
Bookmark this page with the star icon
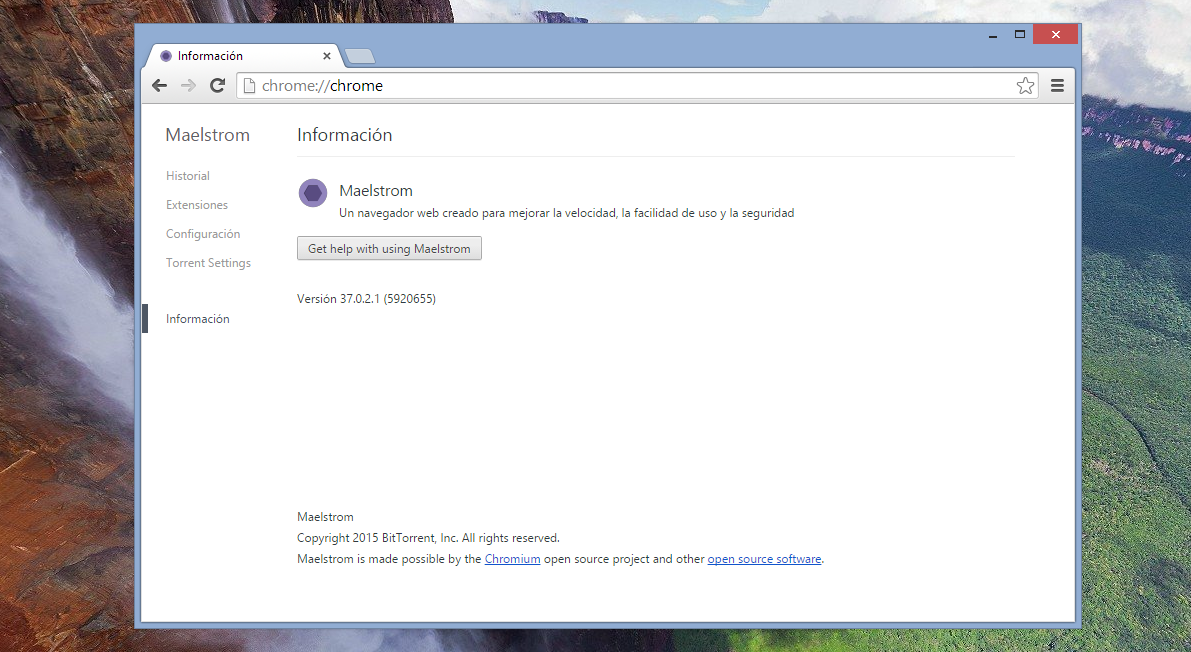coord(1025,86)
